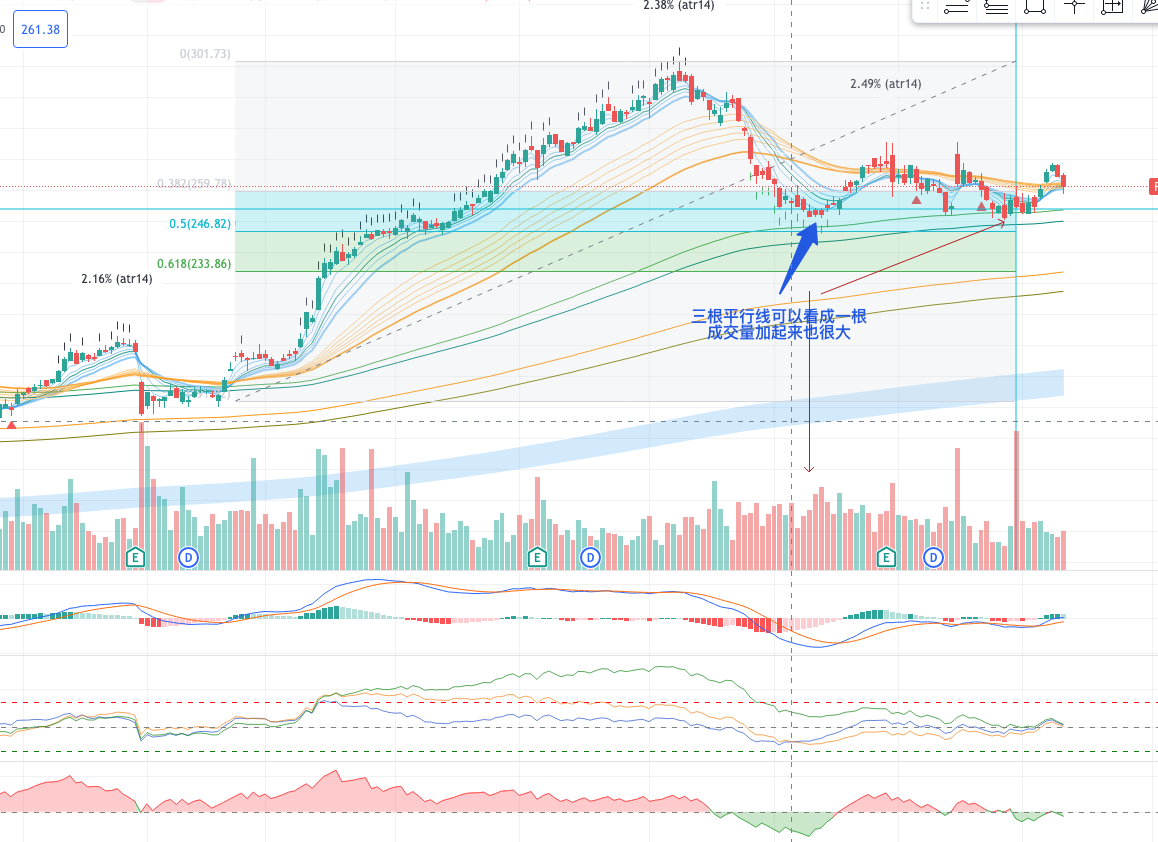Select the Fib retracement tool icon

click(995, 8)
